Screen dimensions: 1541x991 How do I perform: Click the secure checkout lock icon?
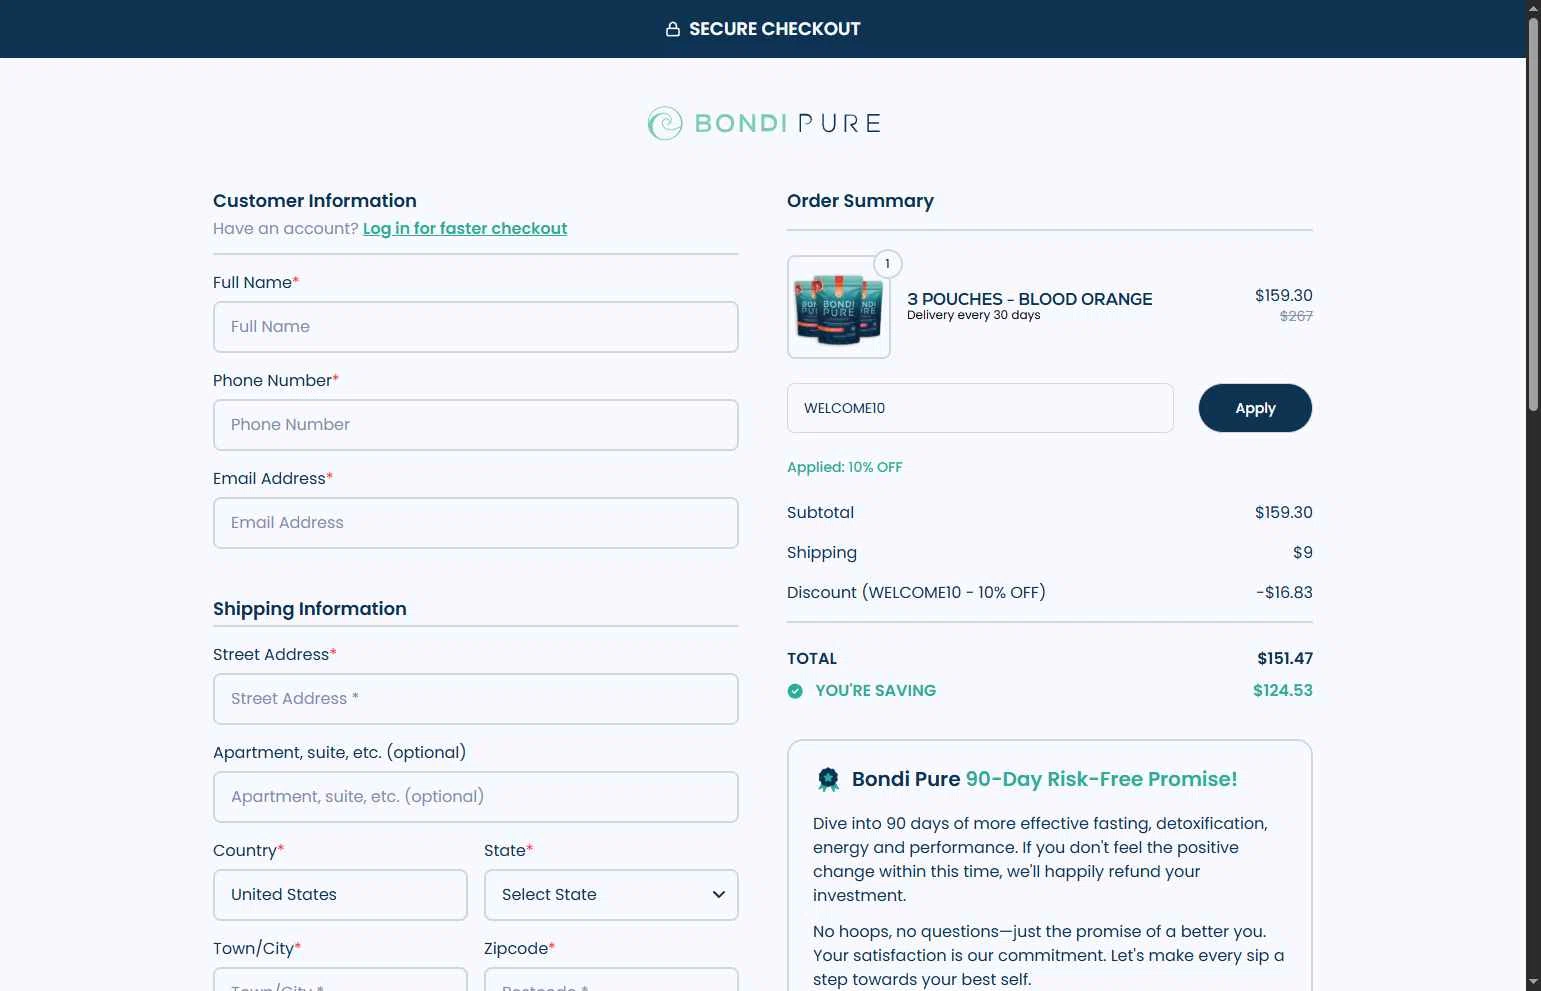pyautogui.click(x=673, y=29)
